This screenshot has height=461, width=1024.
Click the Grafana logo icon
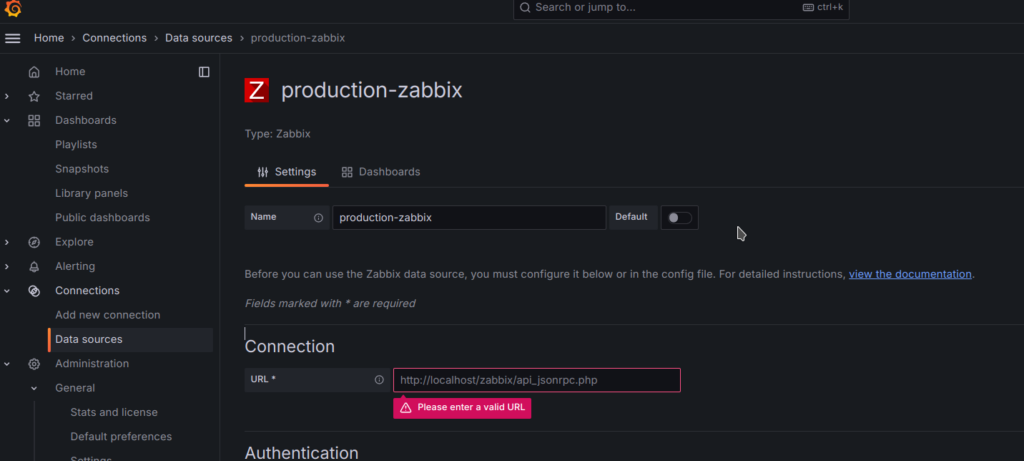point(13,9)
